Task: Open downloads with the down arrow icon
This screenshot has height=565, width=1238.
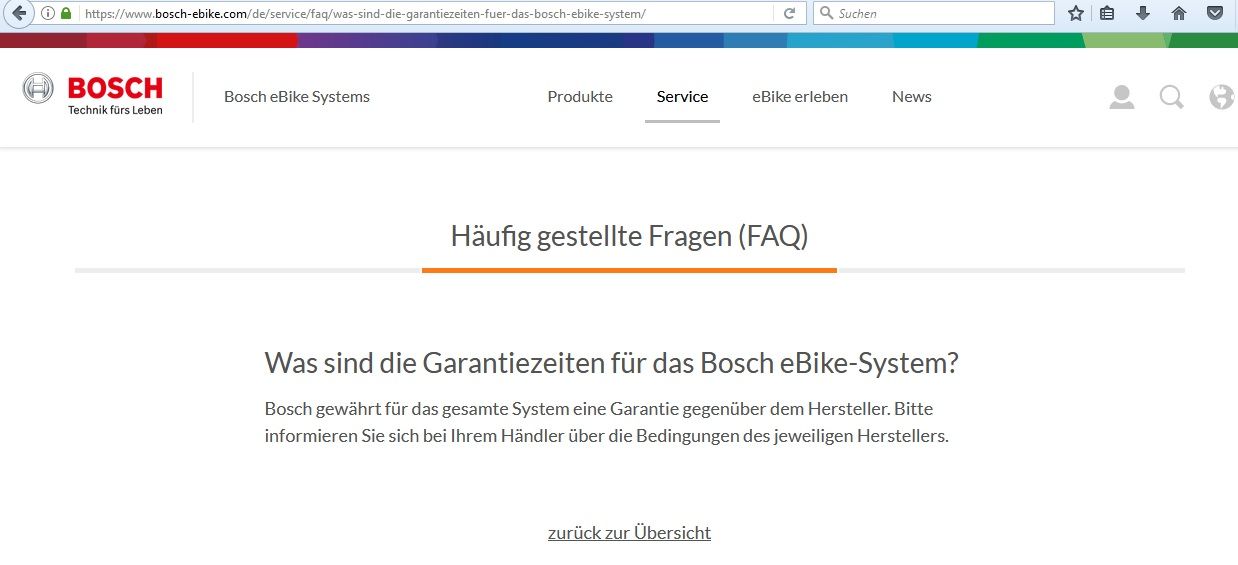Action: click(1142, 14)
